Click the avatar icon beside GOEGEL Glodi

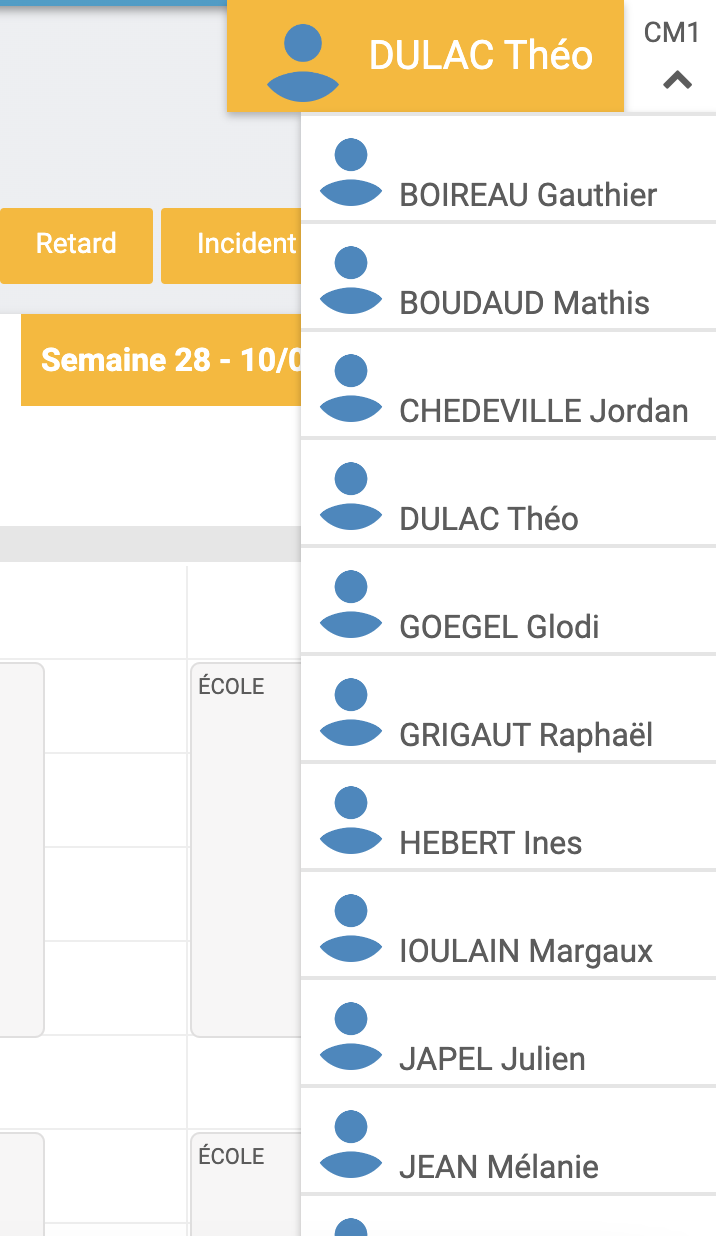point(351,605)
